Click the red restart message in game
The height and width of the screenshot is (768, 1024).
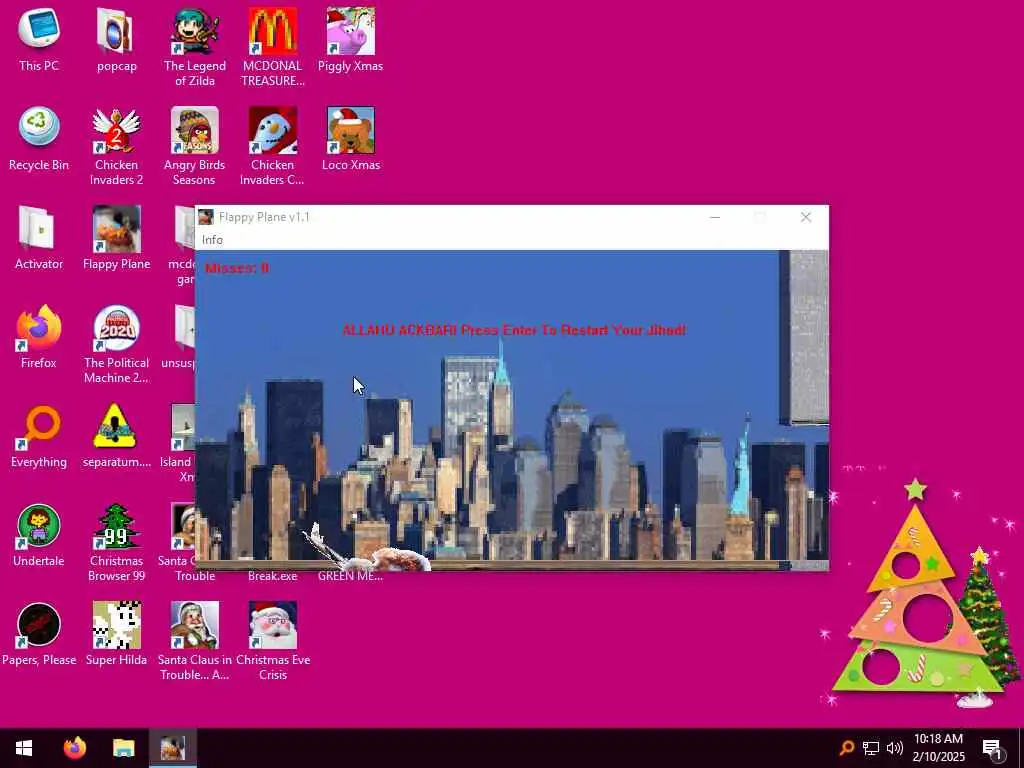click(514, 330)
